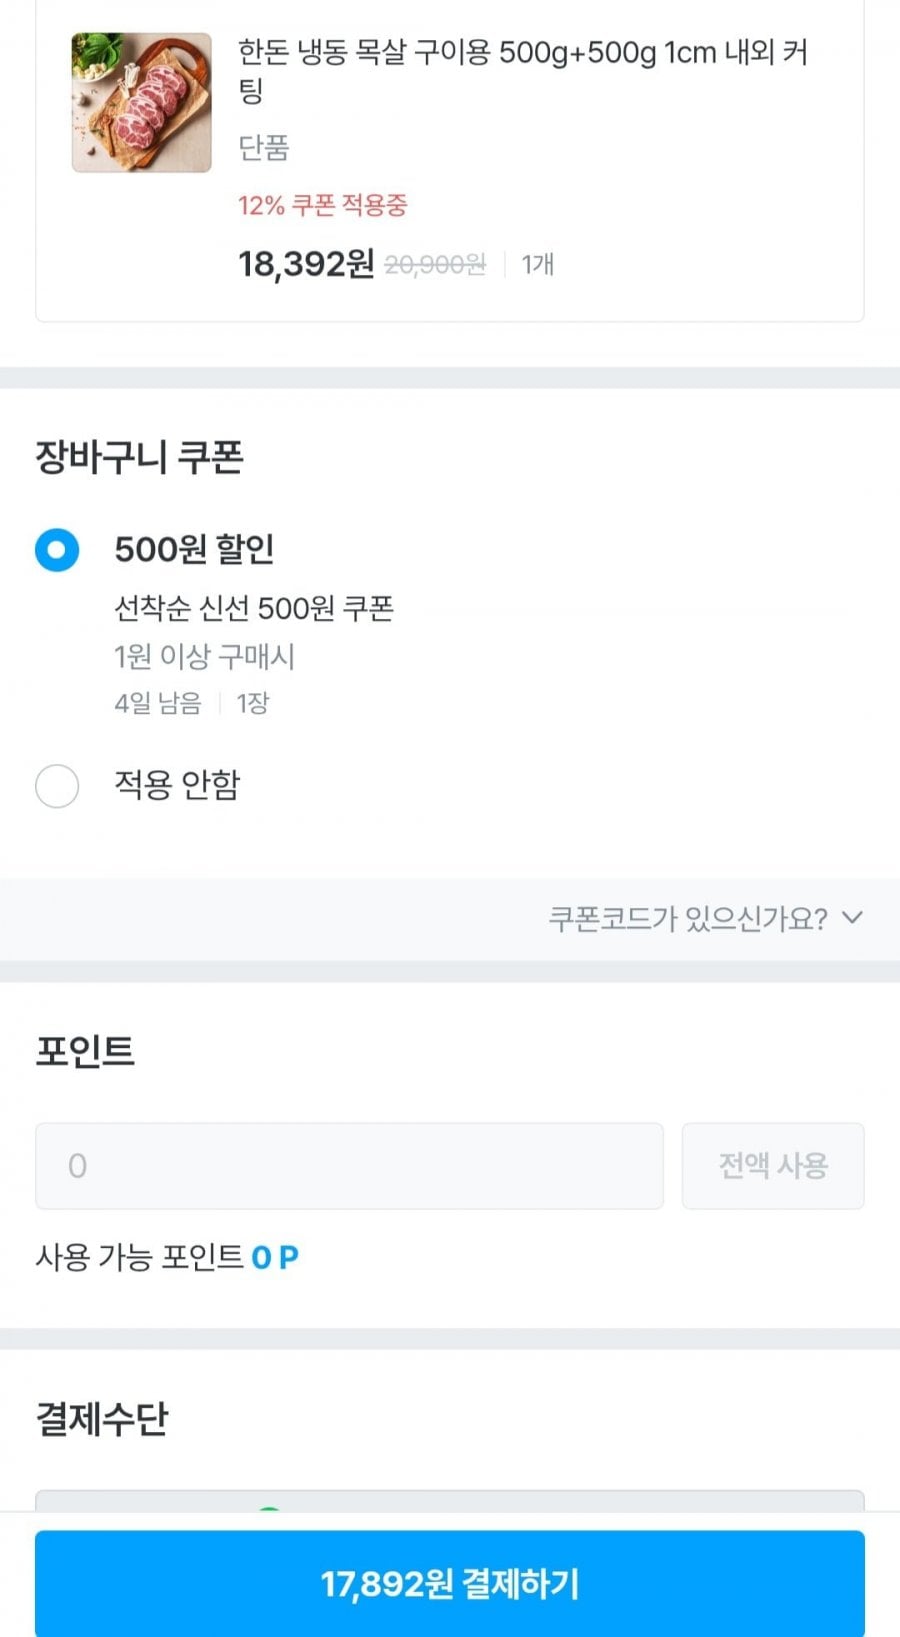Screen dimensions: 900x1637
Task: Tap the 선착순 신선 500원 쿠폰 description
Action: point(254,608)
